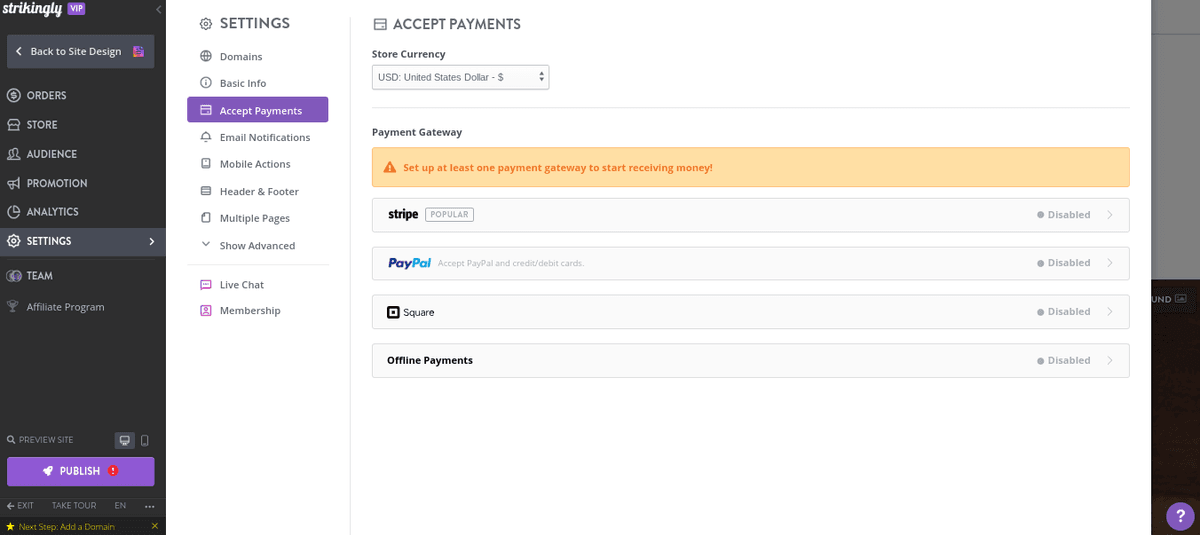Click the Promotion megaphone icon

[x=14, y=183]
